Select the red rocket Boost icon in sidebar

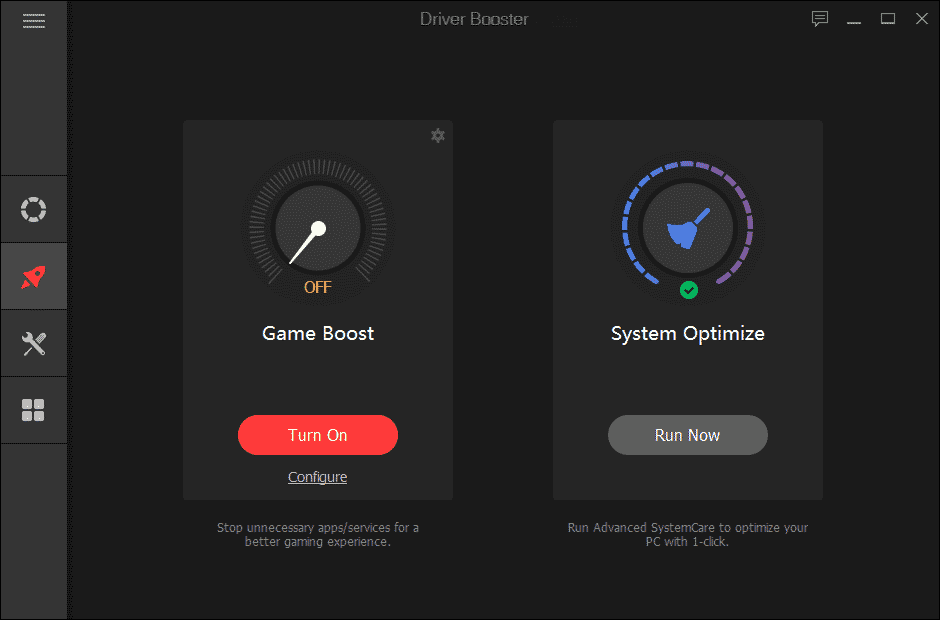[x=33, y=276]
